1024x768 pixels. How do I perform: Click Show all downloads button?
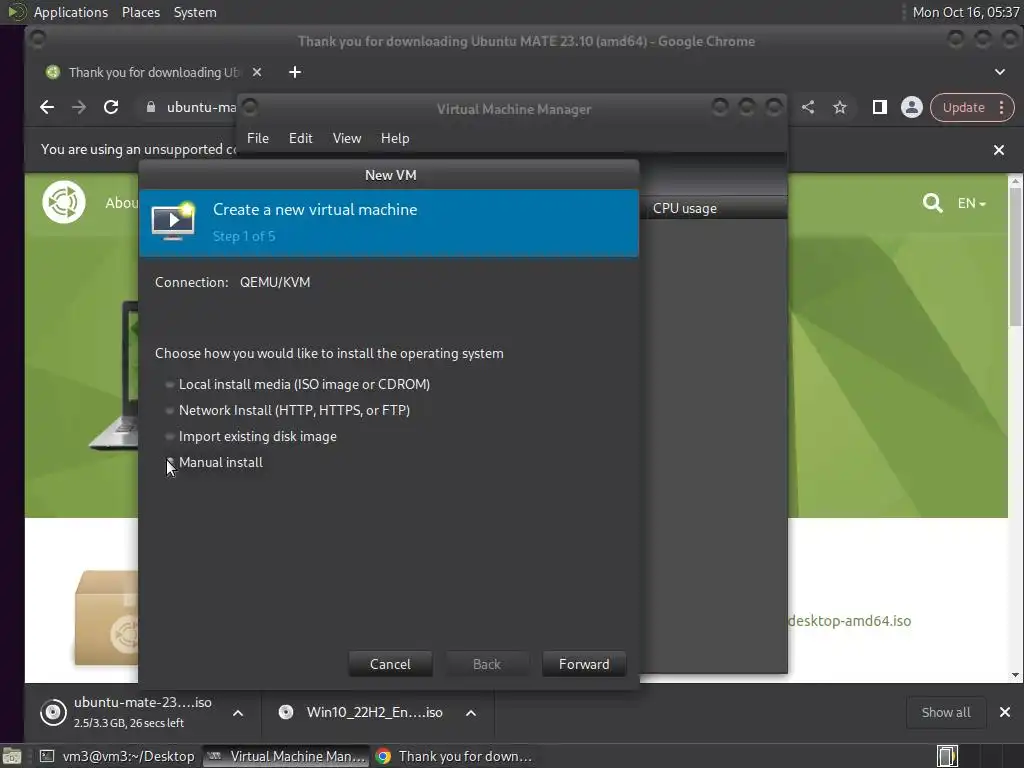point(946,712)
